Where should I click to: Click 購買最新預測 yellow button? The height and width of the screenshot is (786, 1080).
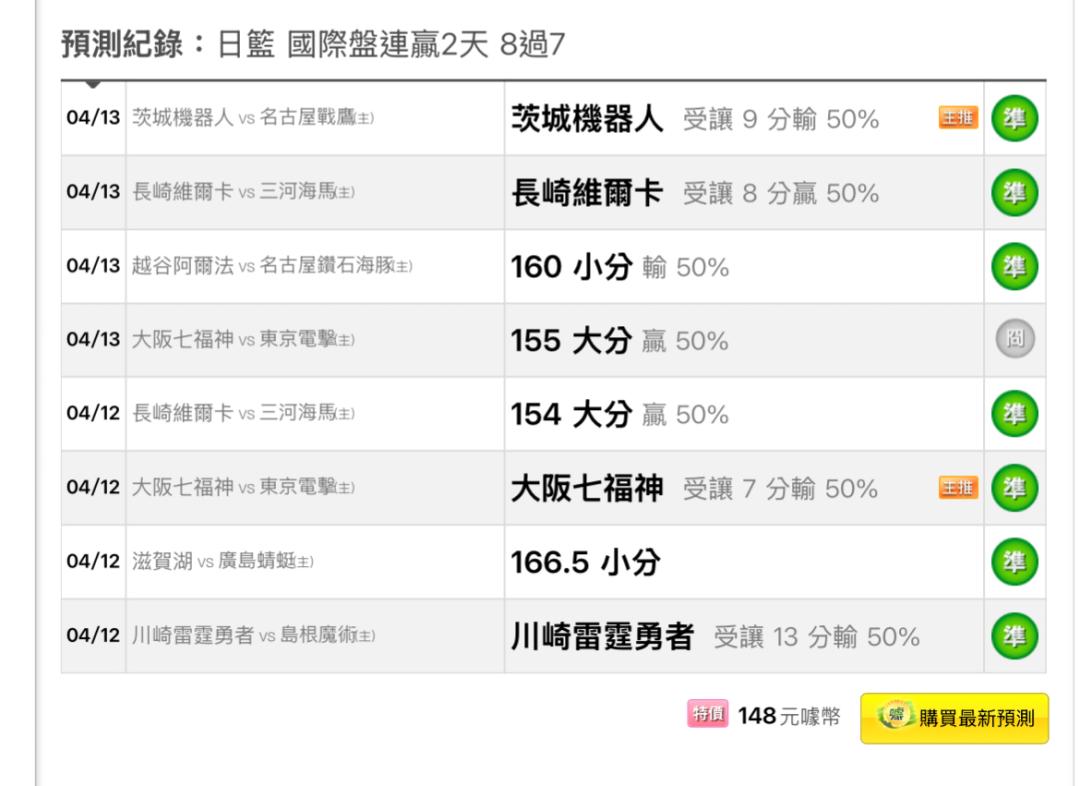coord(954,718)
